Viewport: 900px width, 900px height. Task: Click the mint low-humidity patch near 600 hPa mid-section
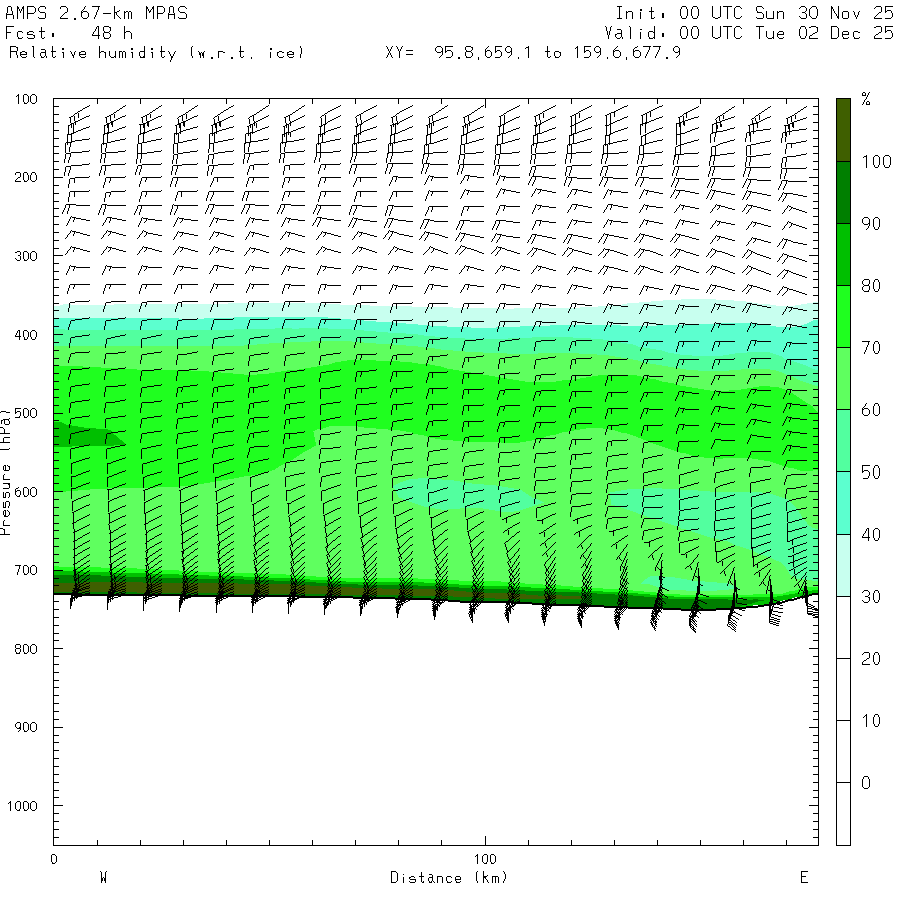[468, 496]
